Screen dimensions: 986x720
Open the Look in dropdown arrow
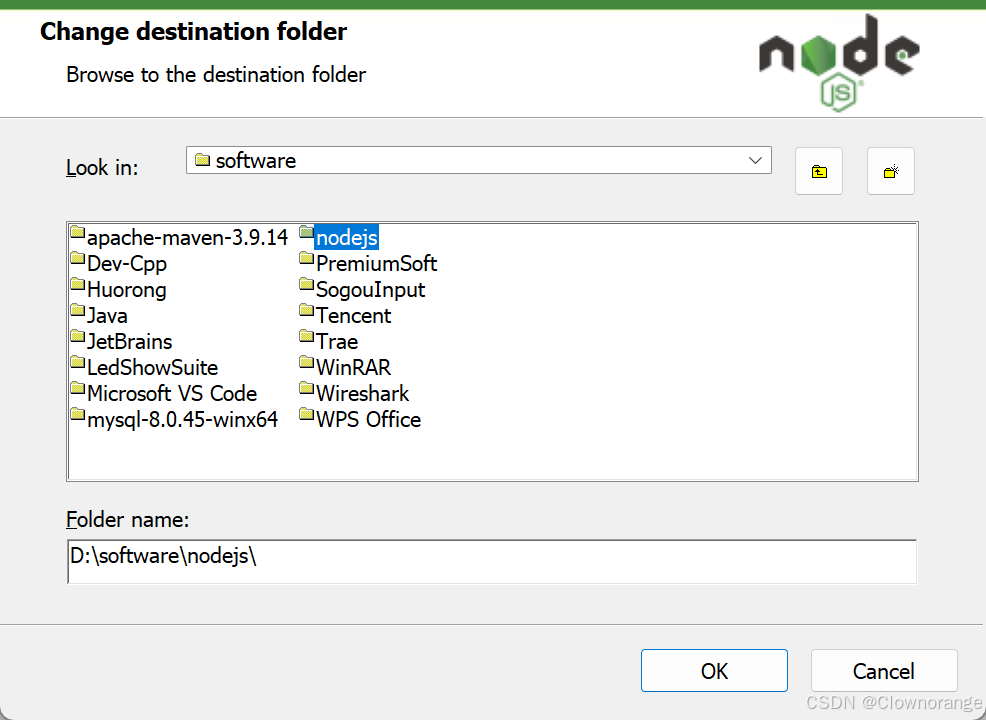755,160
